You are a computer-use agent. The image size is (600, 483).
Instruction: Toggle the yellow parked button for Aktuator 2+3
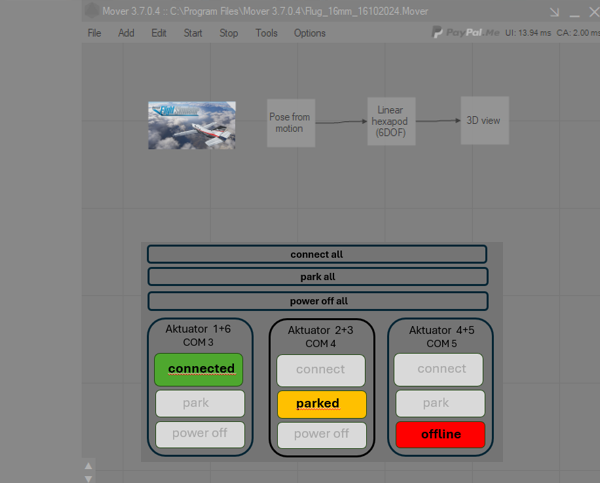pos(321,404)
